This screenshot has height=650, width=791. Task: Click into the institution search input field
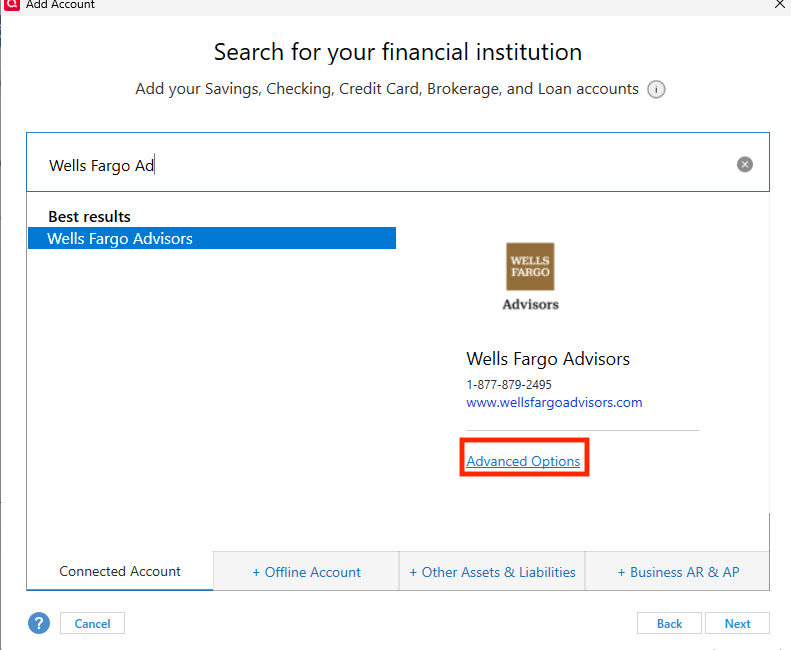coord(398,162)
